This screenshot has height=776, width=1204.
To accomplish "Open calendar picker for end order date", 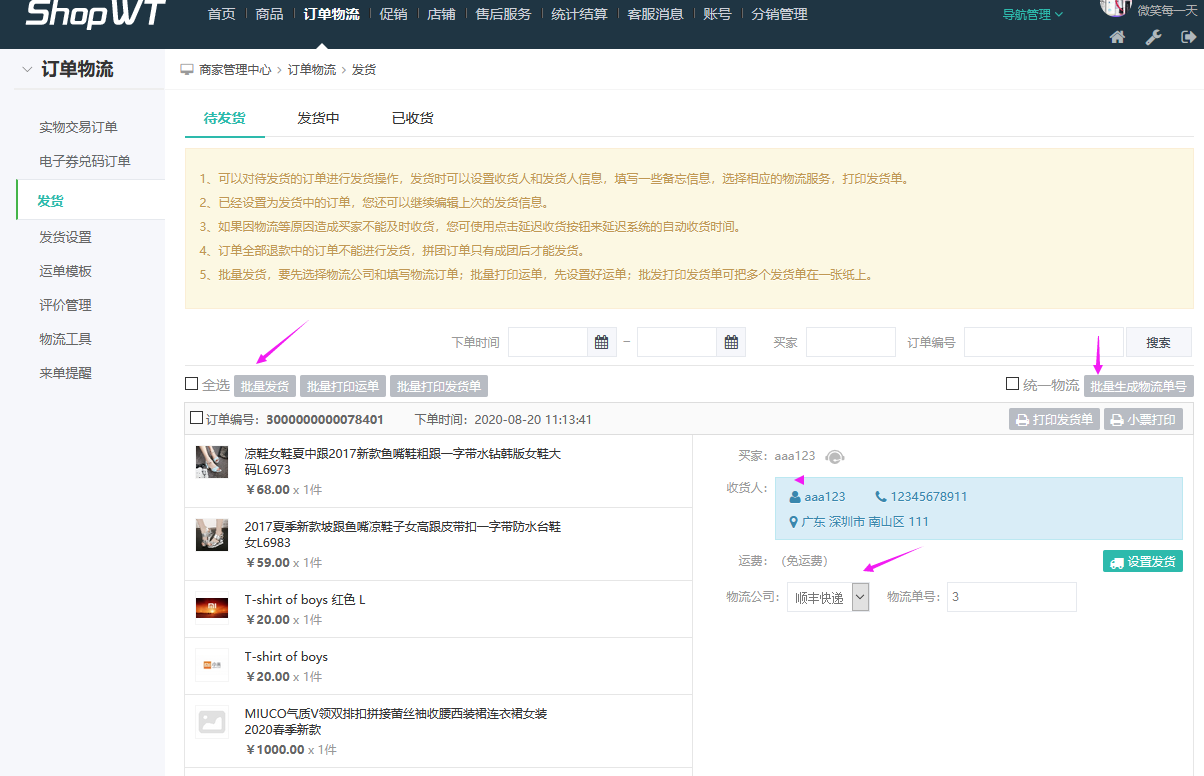I will pyautogui.click(x=731, y=342).
